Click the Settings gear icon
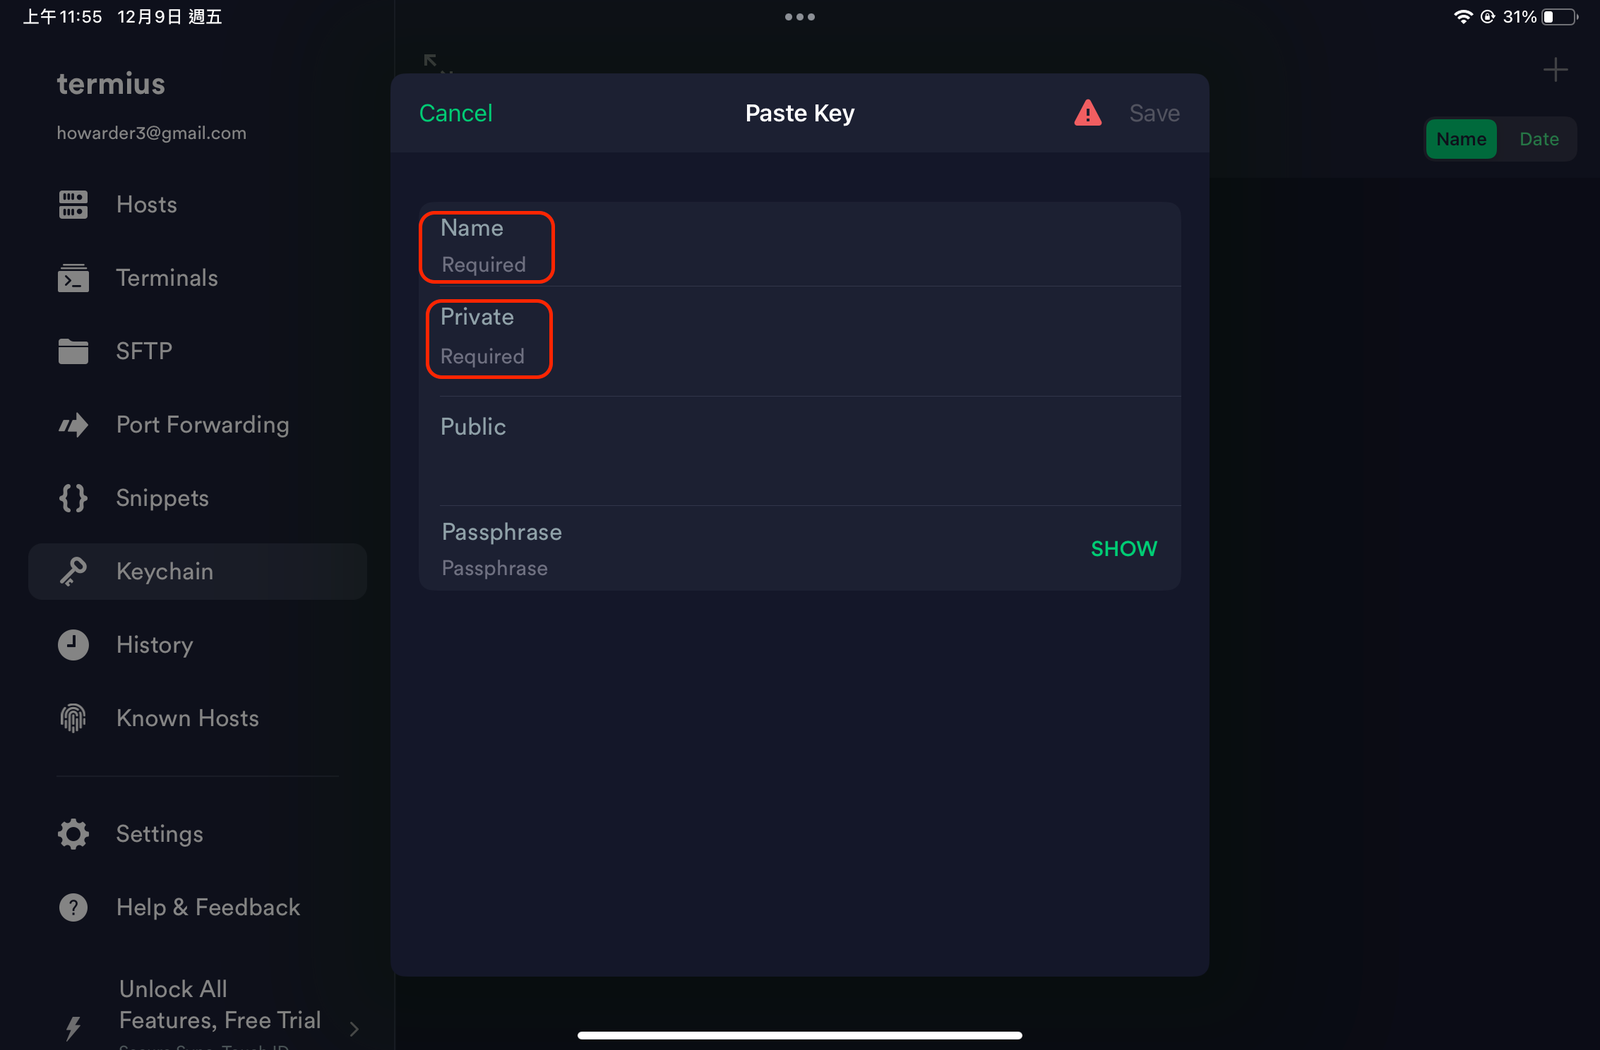Image resolution: width=1600 pixels, height=1050 pixels. pos(73,834)
